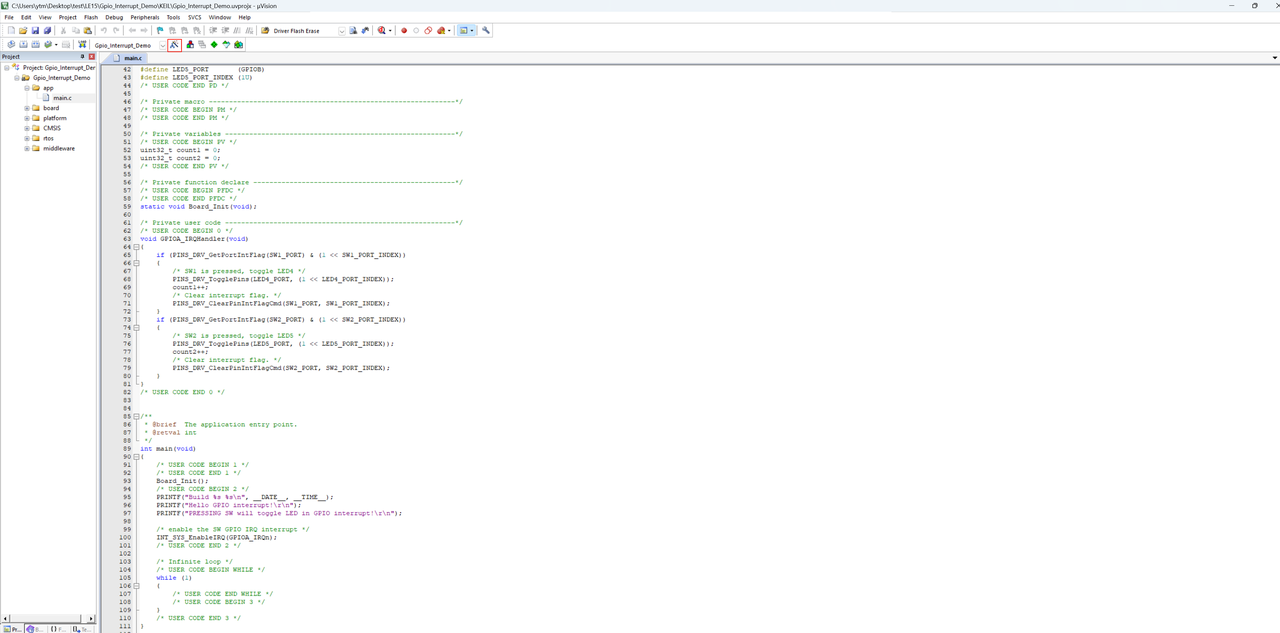Click the kill all breakpoints icon
Screen dimensions: 1280x633
click(441, 31)
